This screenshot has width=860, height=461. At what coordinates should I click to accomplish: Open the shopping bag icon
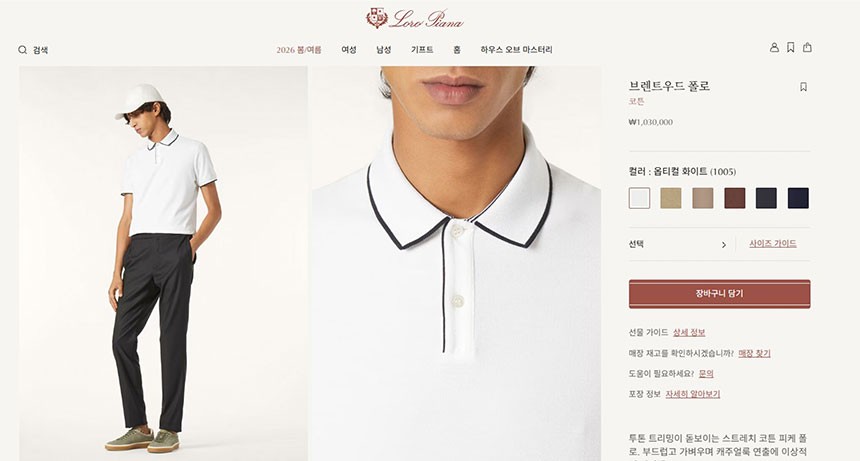point(807,48)
